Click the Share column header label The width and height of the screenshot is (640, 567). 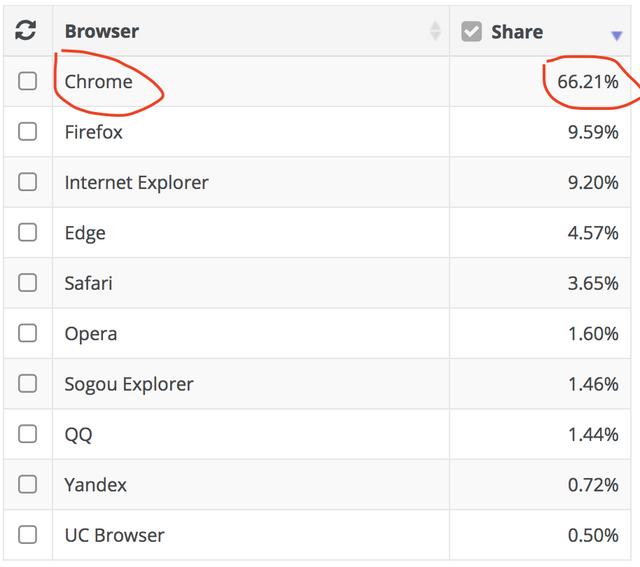click(517, 32)
